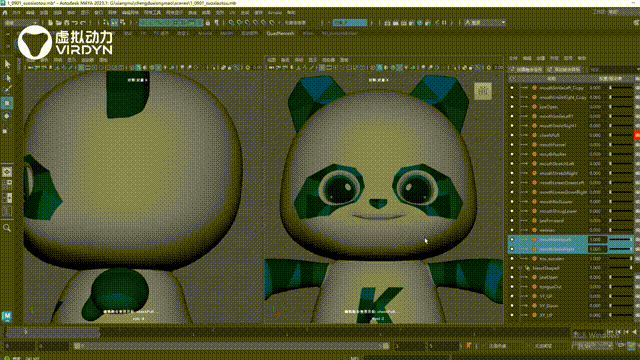The height and width of the screenshot is (360, 640).
Task: Open last menu of right viewport panel
Action: coord(344,60)
